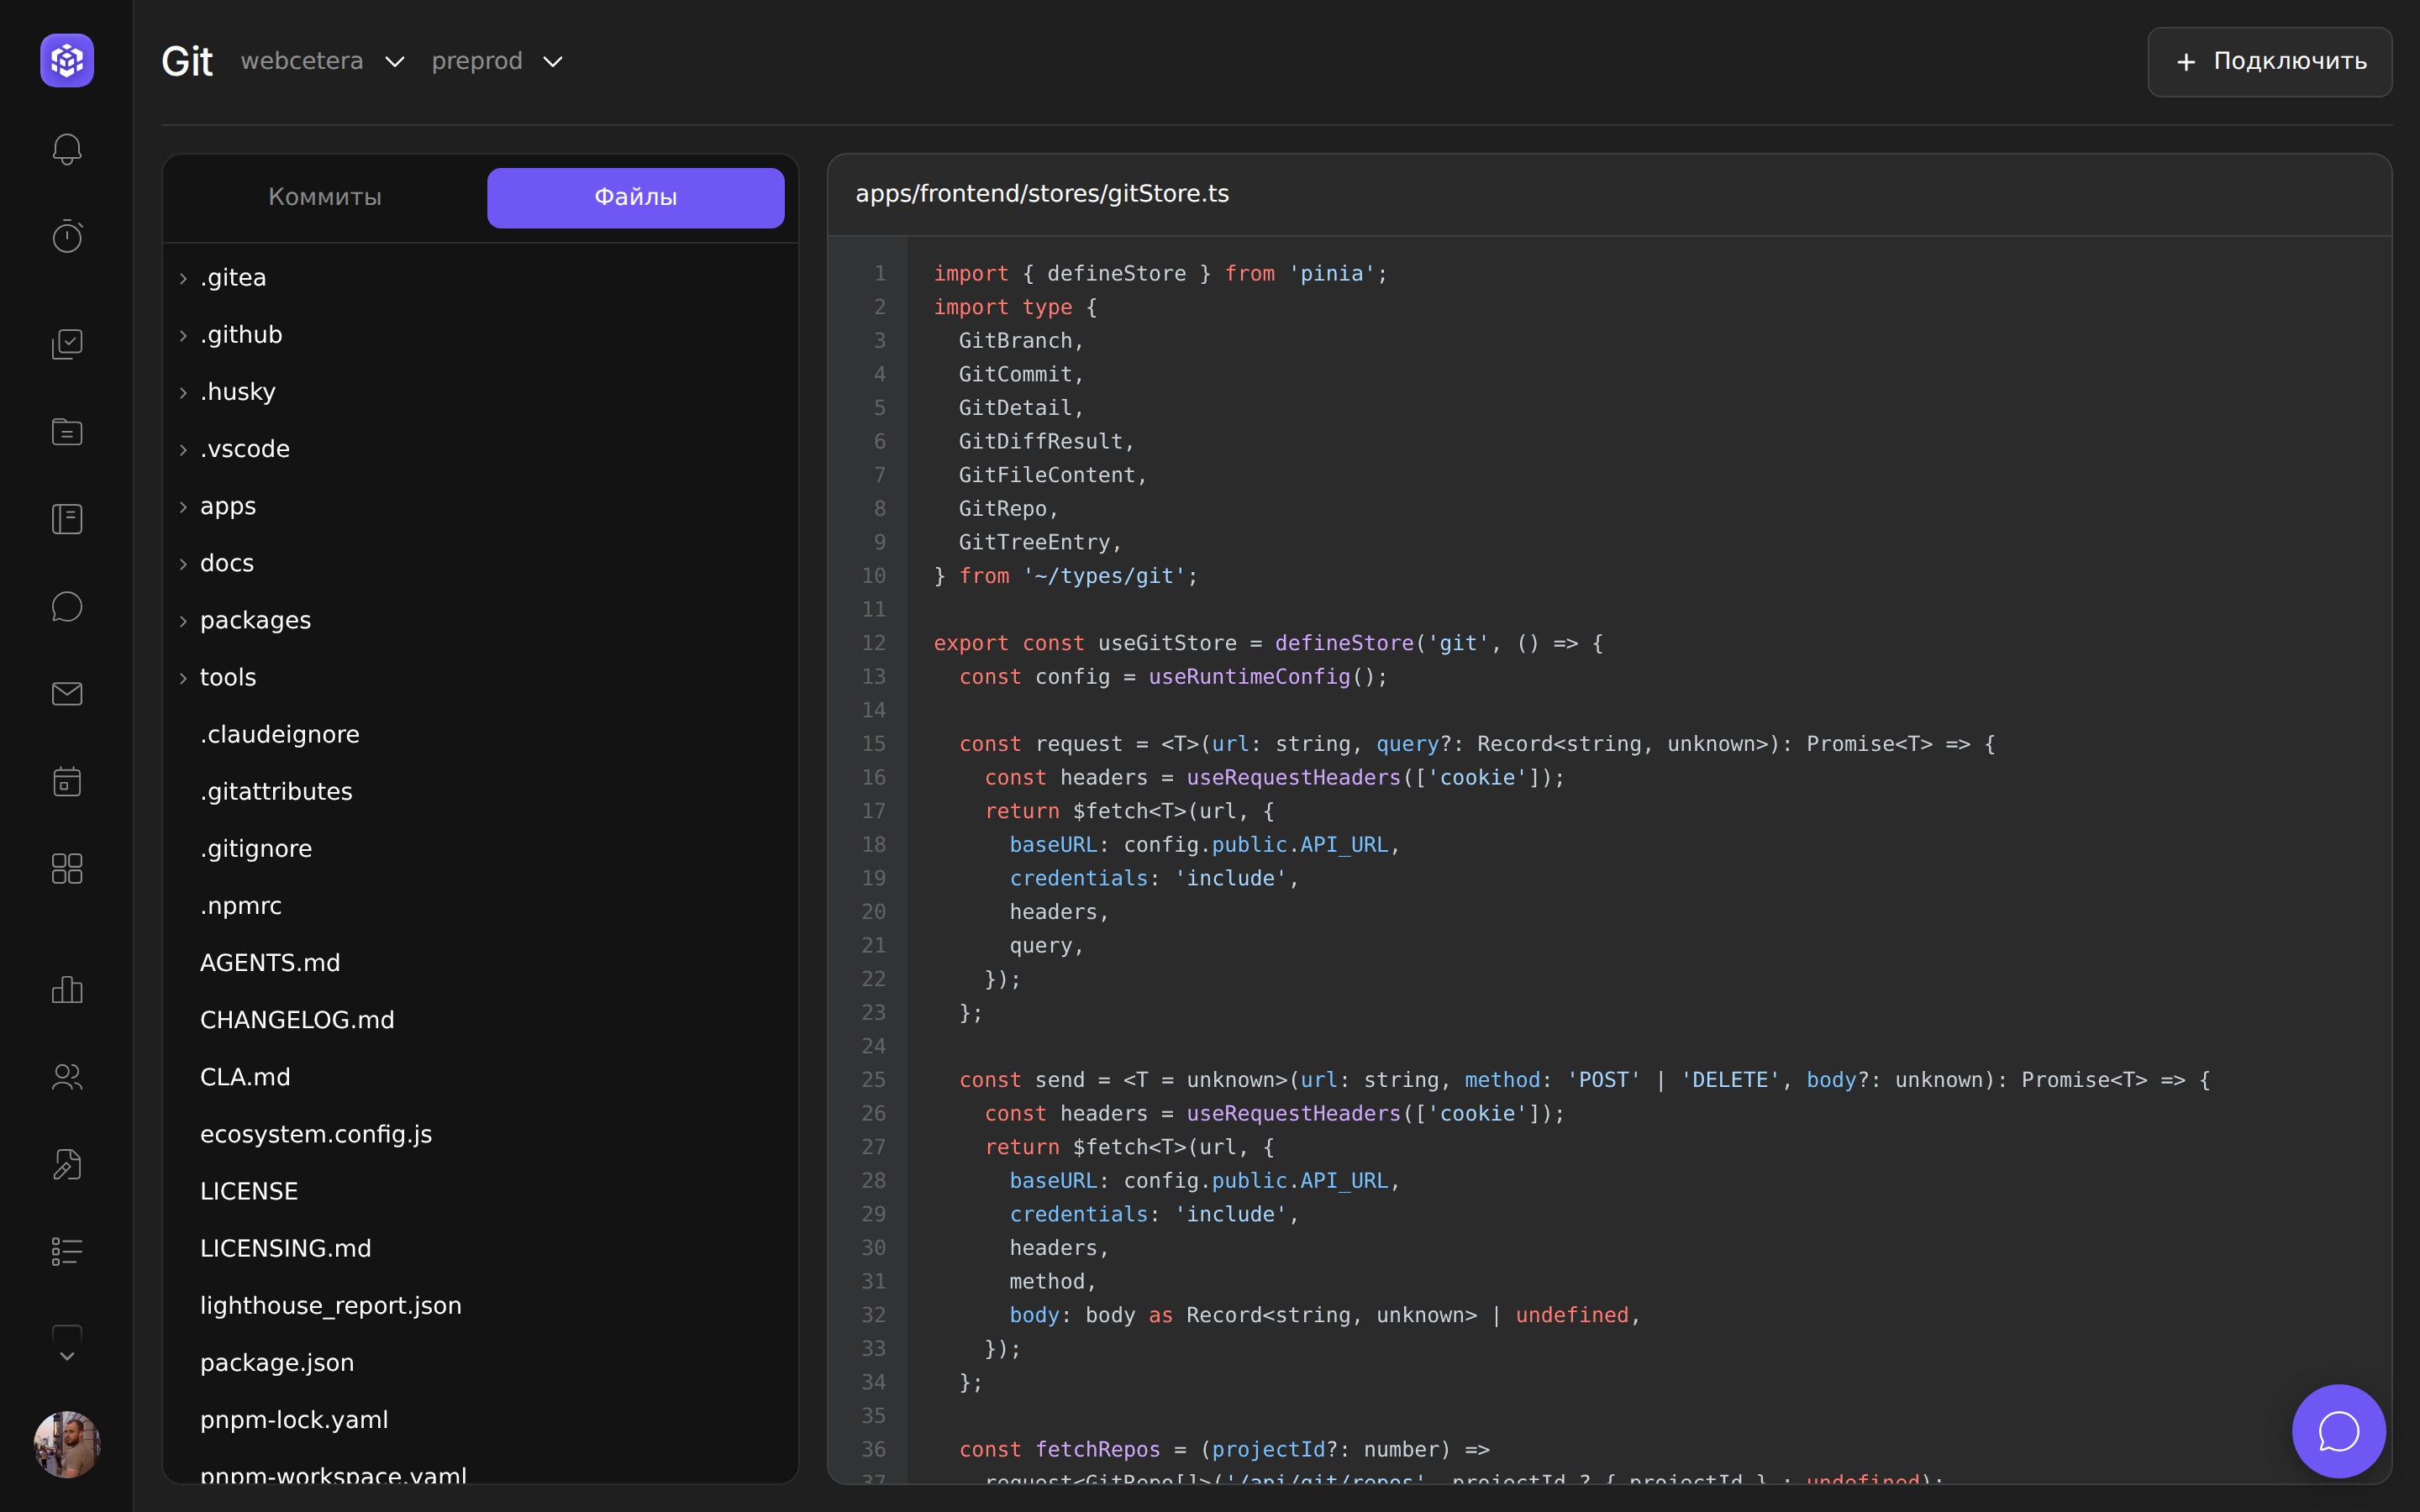The image size is (2420, 1512).
Task: Open LICENSING.md file
Action: [x=480, y=1248]
